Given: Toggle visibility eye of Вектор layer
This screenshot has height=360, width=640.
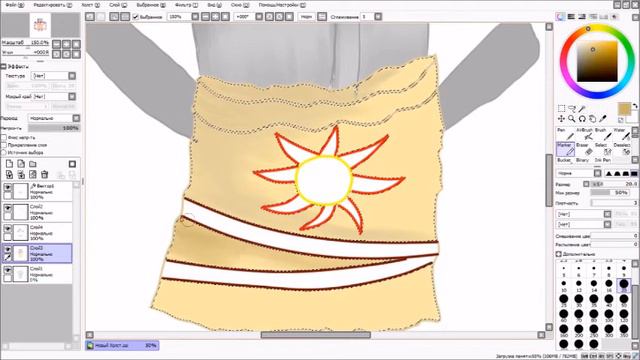Looking at the screenshot, I should pyautogui.click(x=8, y=187).
